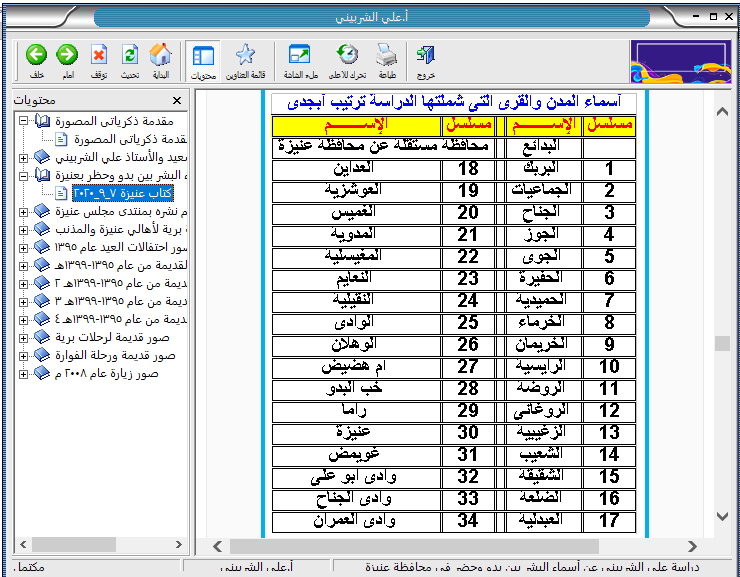Click document horizontal scroll right arrow
The height and width of the screenshot is (577, 740).
692,546
